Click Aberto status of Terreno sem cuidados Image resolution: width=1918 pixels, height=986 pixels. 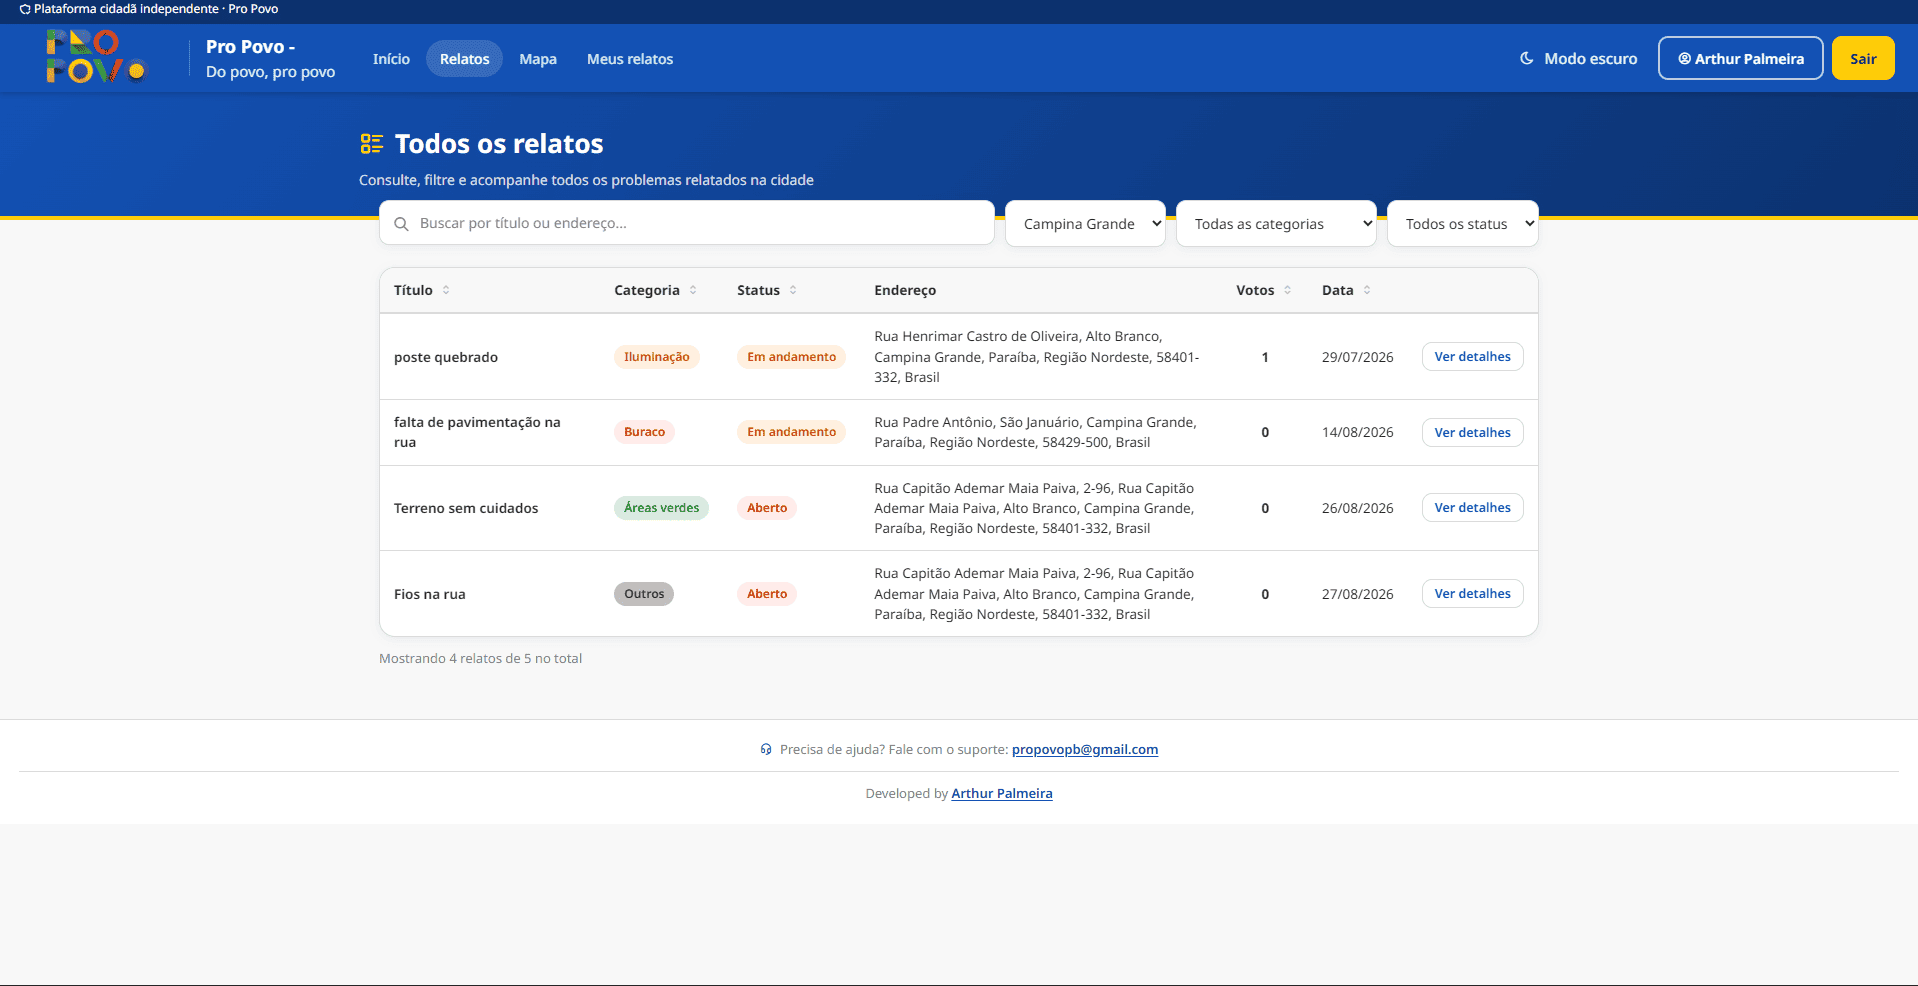[767, 508]
